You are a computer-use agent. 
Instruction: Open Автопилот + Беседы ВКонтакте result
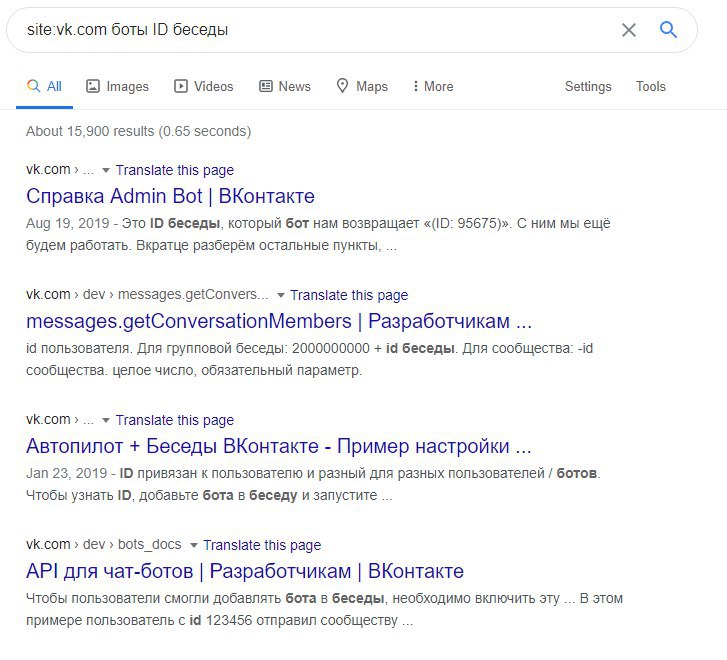[279, 446]
